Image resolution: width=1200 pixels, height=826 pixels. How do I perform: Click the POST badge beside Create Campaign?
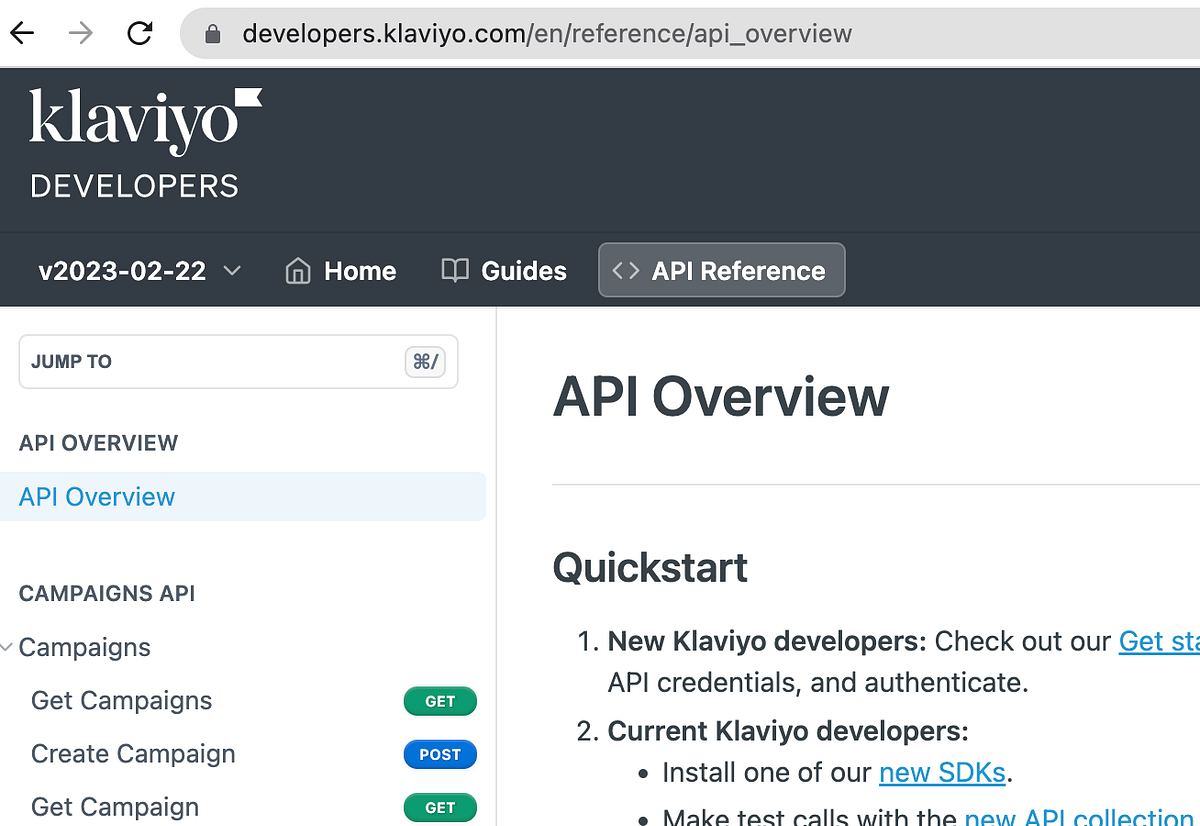tap(440, 754)
